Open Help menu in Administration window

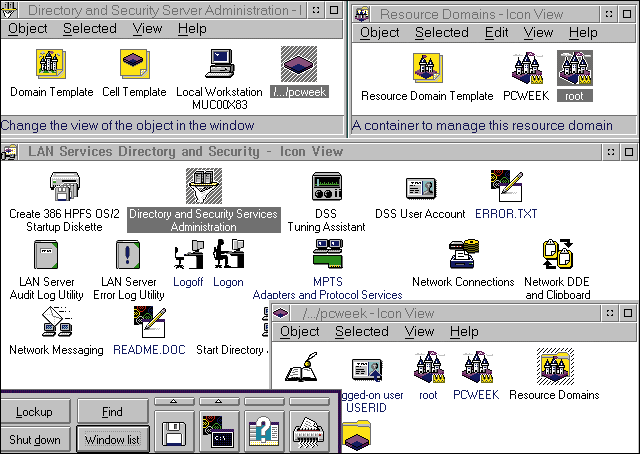pyautogui.click(x=192, y=29)
